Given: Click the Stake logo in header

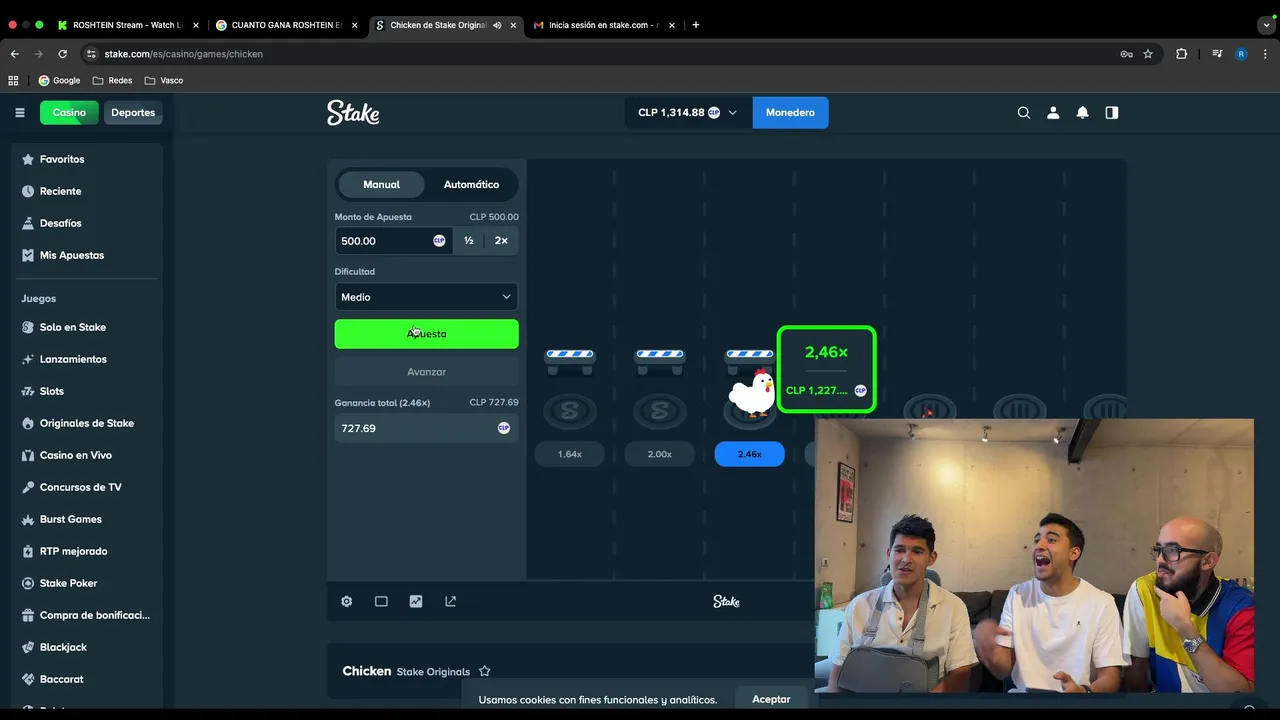Looking at the screenshot, I should pos(353,113).
